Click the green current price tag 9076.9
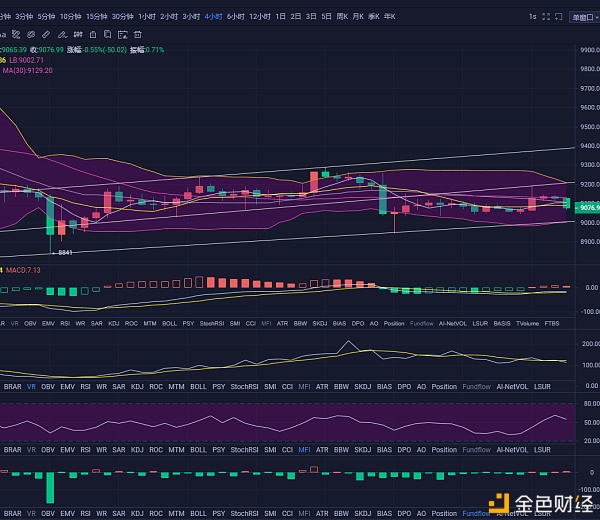600x520 pixels. click(588, 208)
